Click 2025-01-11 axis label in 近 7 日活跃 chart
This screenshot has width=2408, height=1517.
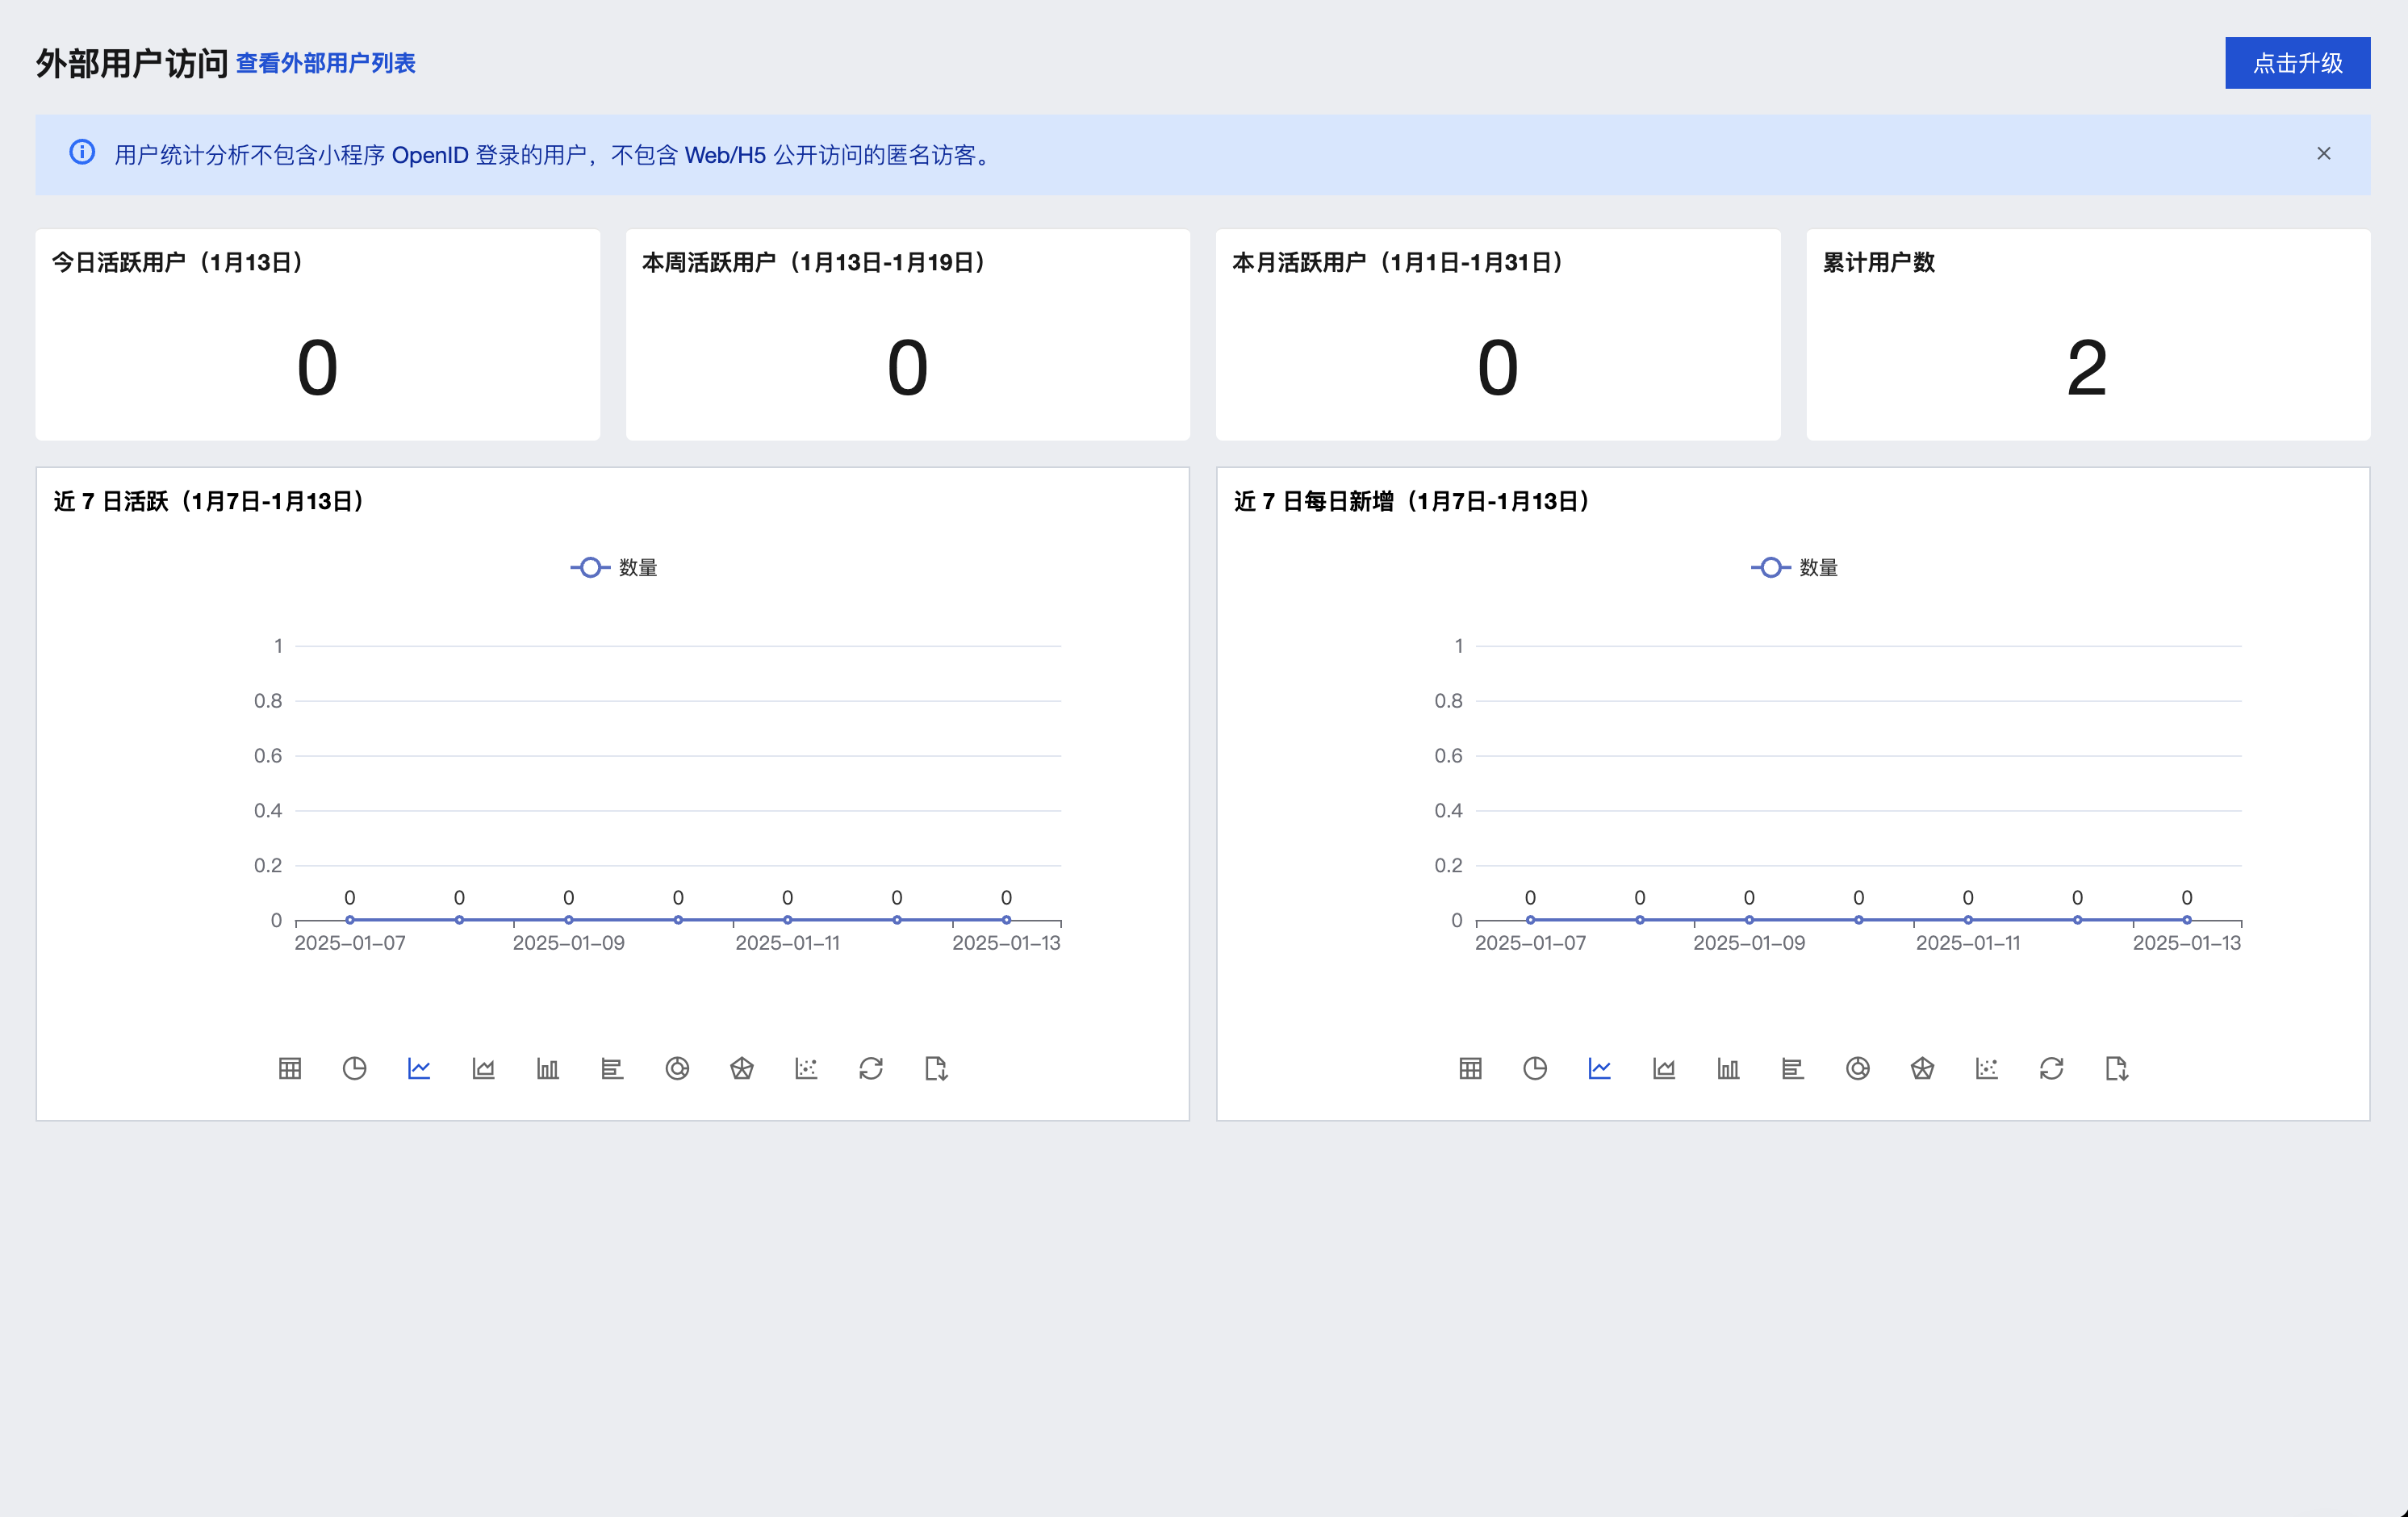pos(787,943)
